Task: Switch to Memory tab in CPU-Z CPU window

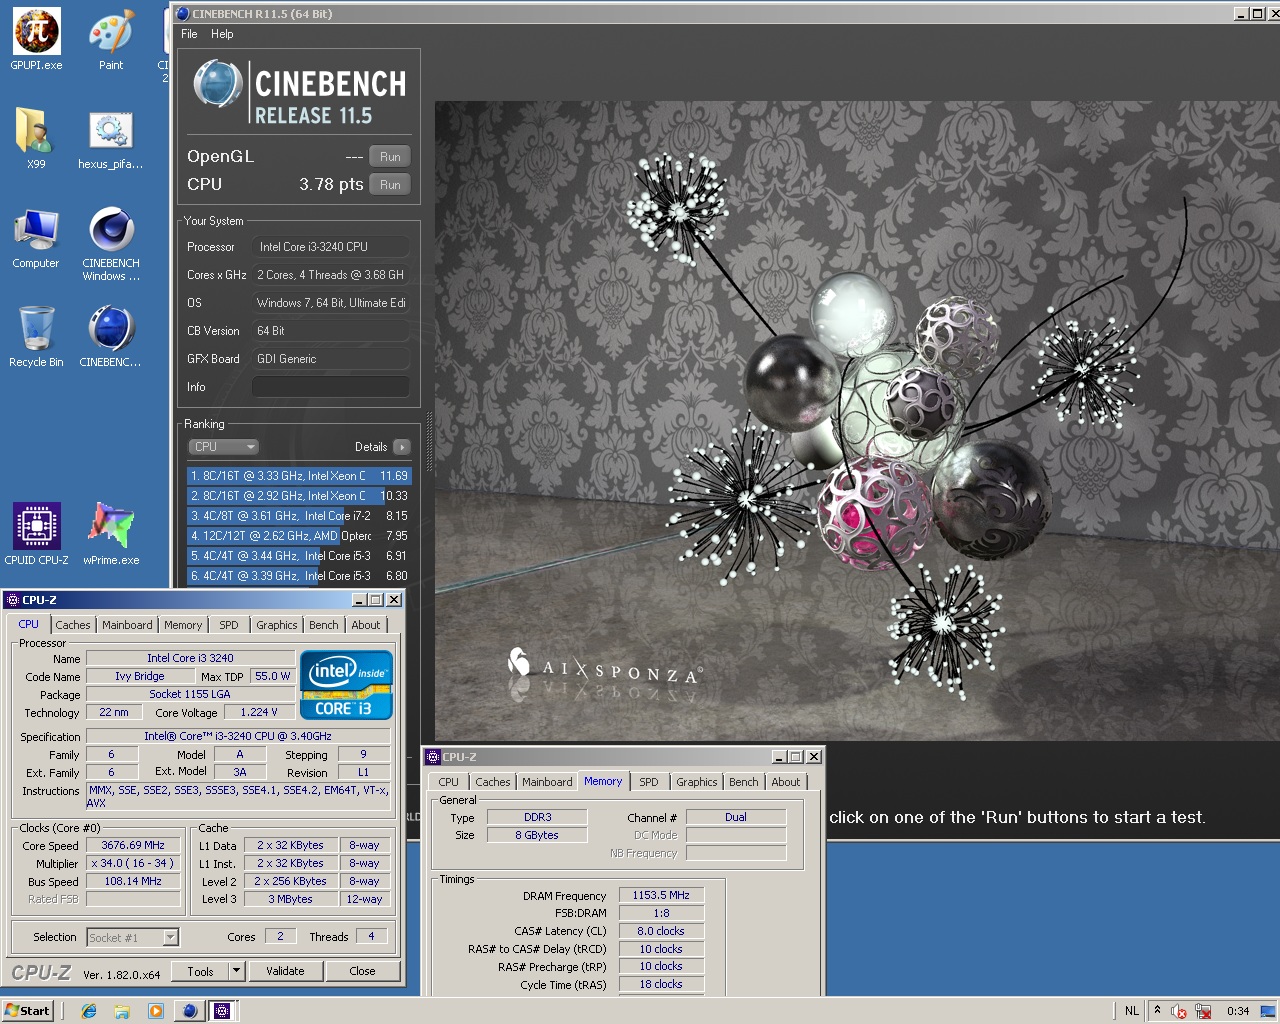Action: pyautogui.click(x=183, y=625)
